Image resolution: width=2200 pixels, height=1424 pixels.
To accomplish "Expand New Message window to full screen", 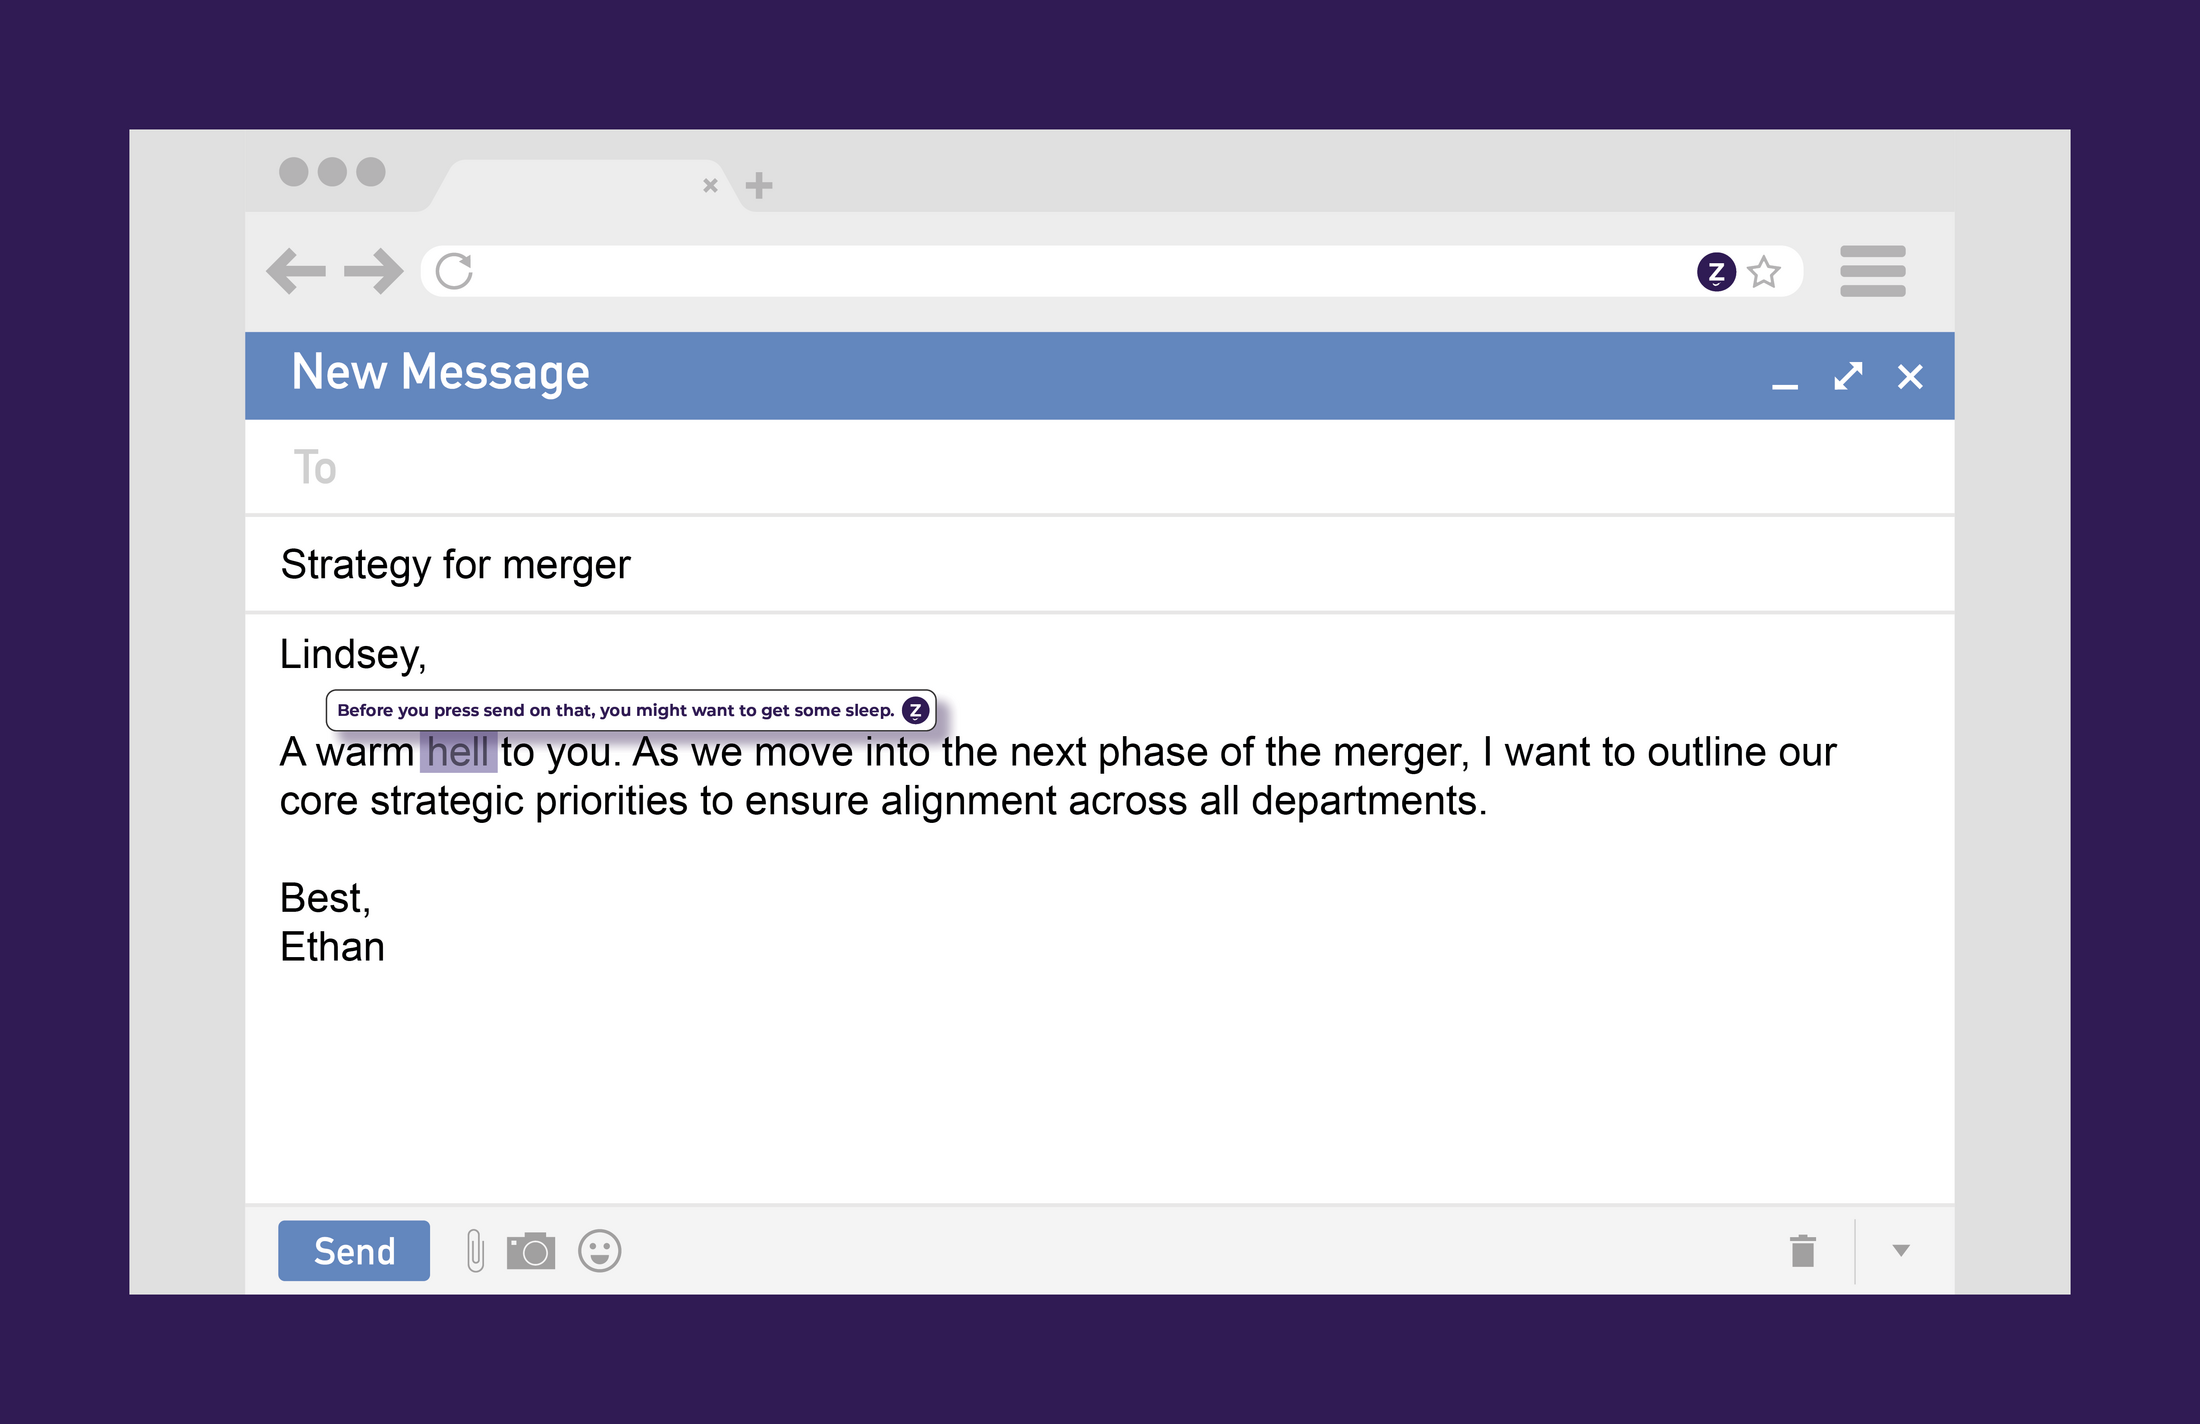I will 1848,376.
